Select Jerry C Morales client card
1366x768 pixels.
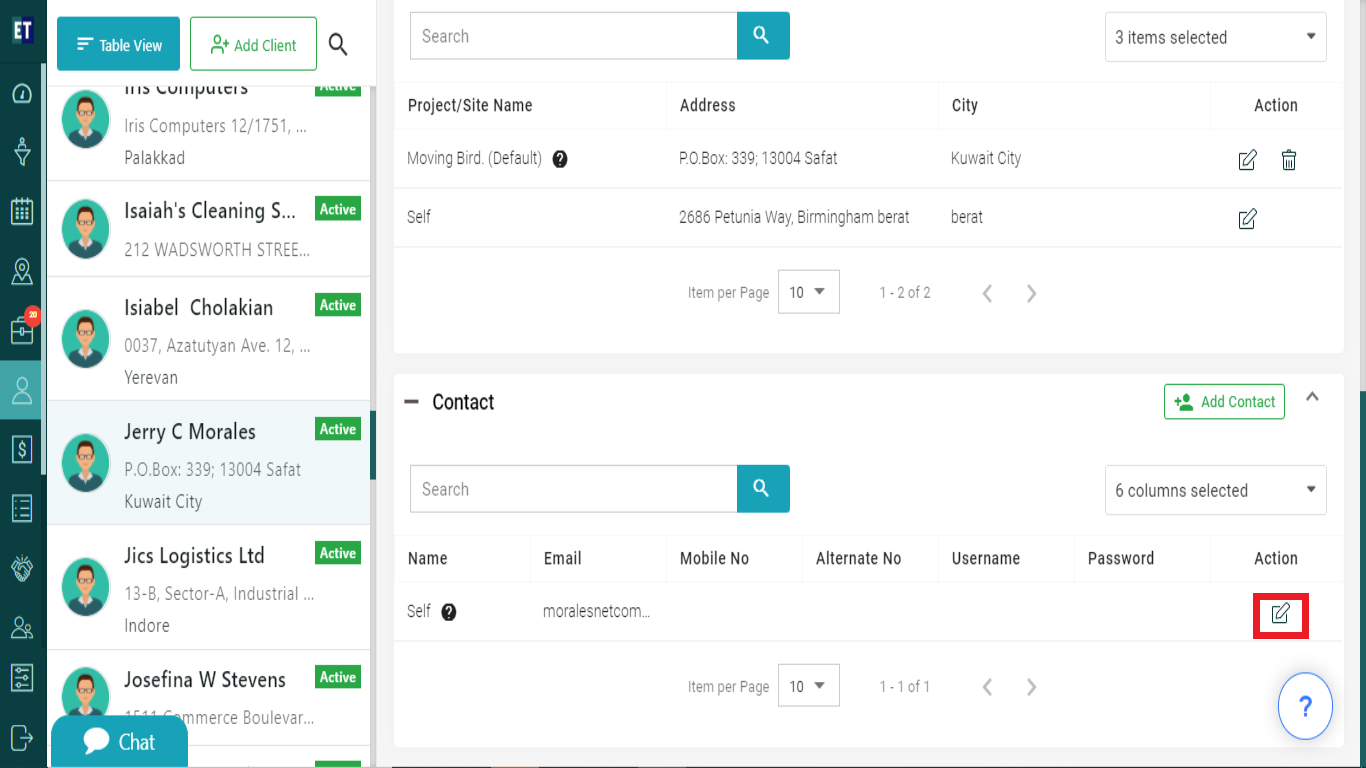click(x=208, y=463)
